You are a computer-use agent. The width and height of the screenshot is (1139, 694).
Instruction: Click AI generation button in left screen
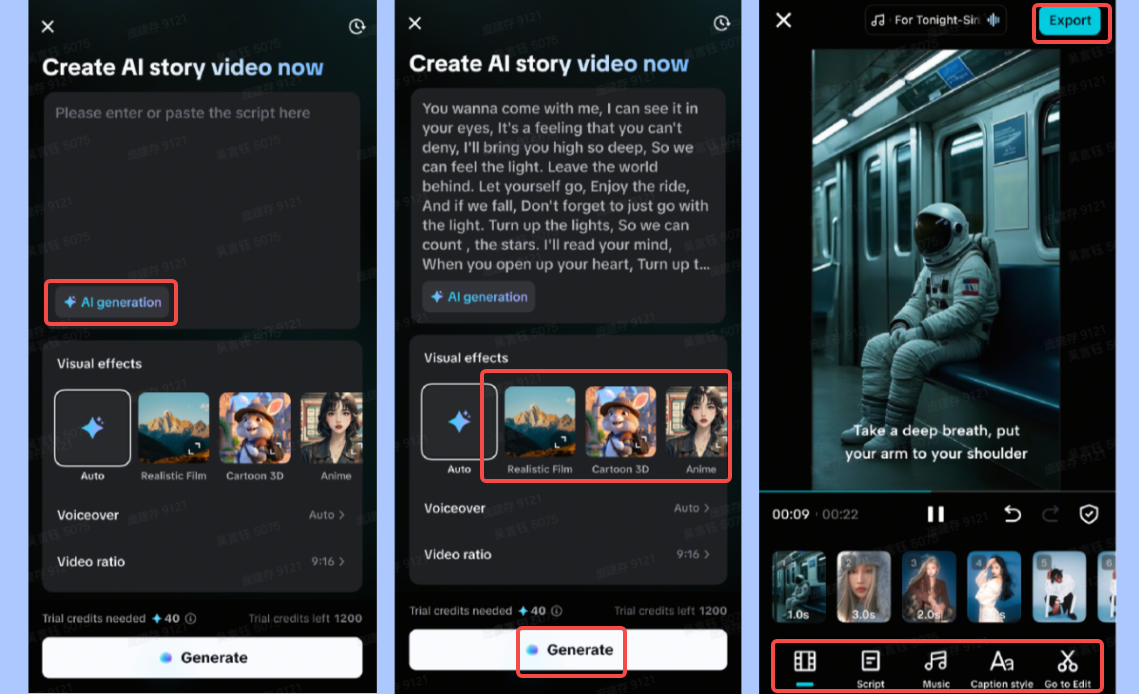tap(113, 302)
